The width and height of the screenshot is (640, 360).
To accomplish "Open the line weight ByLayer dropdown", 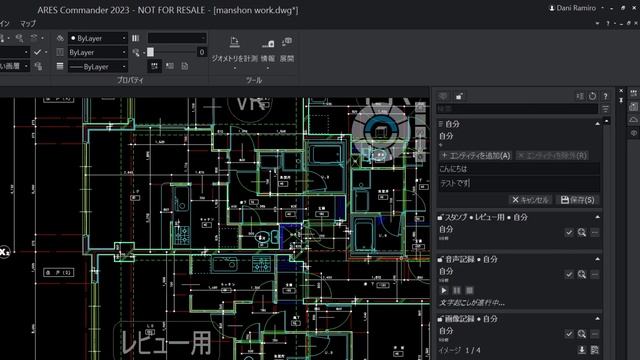I will (98, 52).
